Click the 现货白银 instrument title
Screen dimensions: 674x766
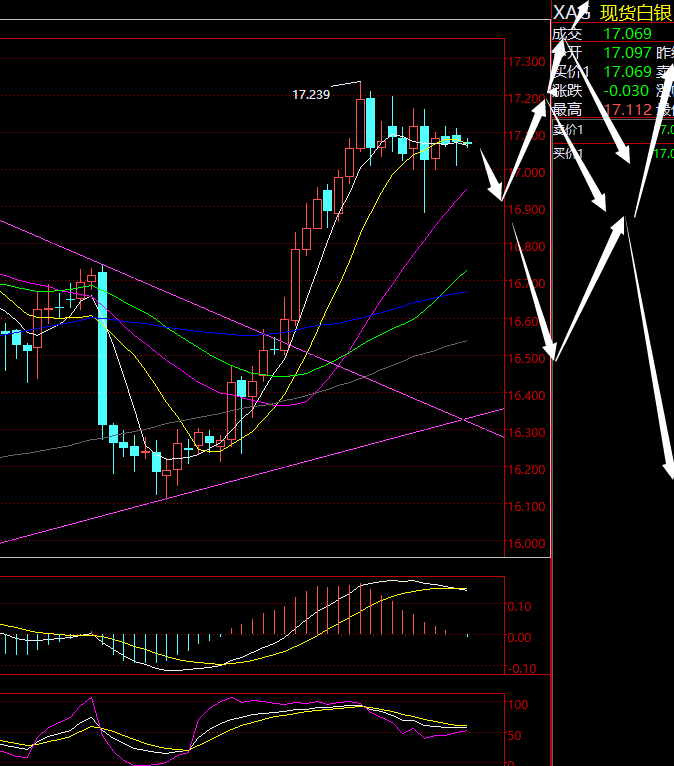point(636,13)
